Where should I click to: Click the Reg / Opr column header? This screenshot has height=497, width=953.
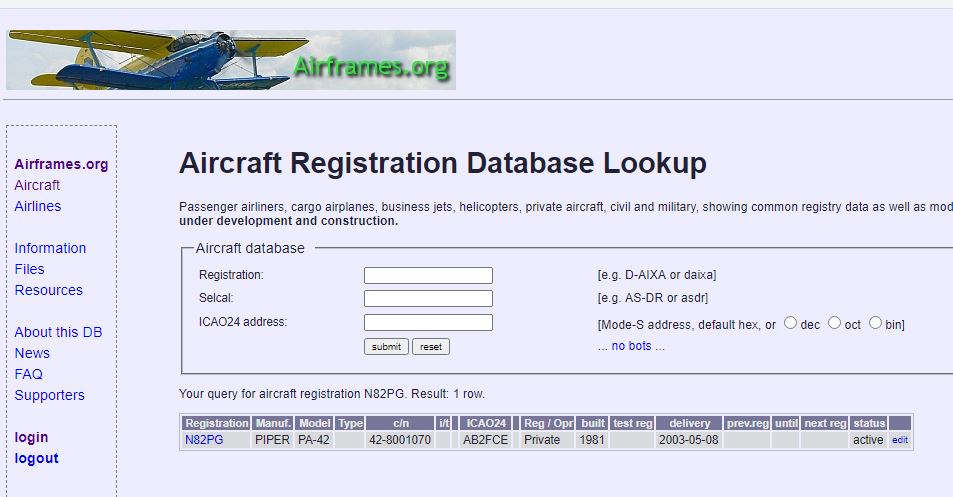[549, 423]
